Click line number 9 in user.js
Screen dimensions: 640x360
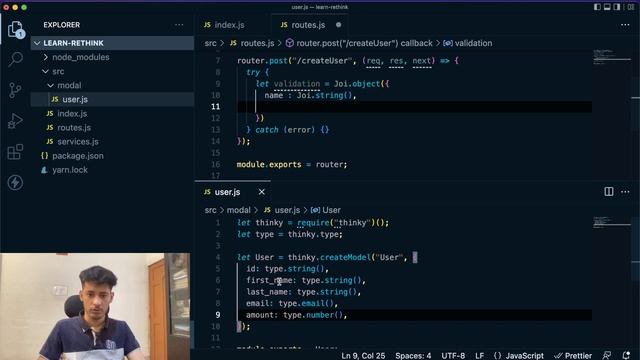pyautogui.click(x=218, y=315)
